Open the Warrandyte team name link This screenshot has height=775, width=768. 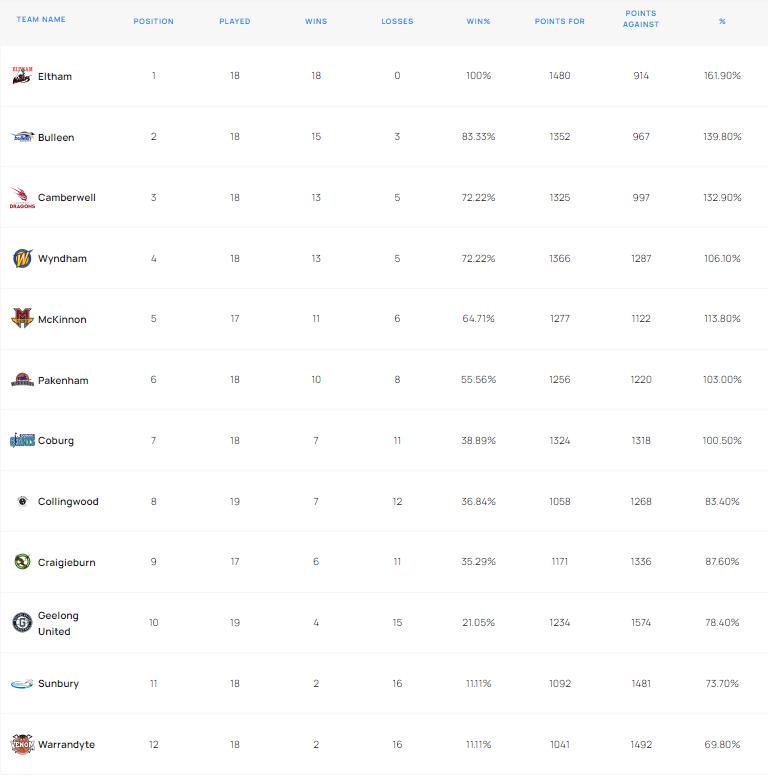click(x=66, y=745)
